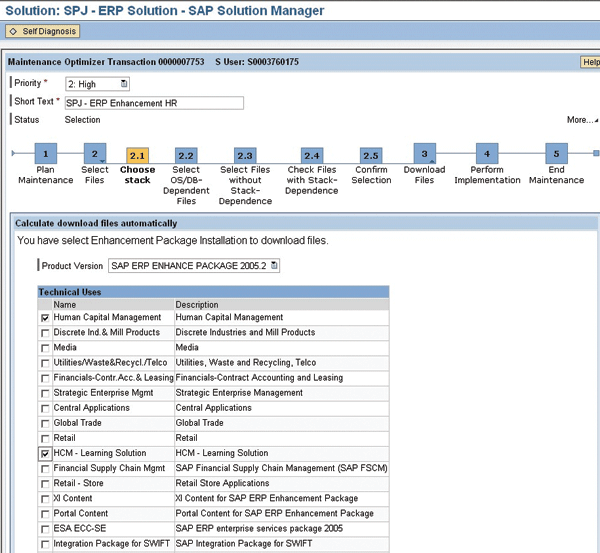
Task: Check the Media checkbox
Action: click(x=45, y=348)
